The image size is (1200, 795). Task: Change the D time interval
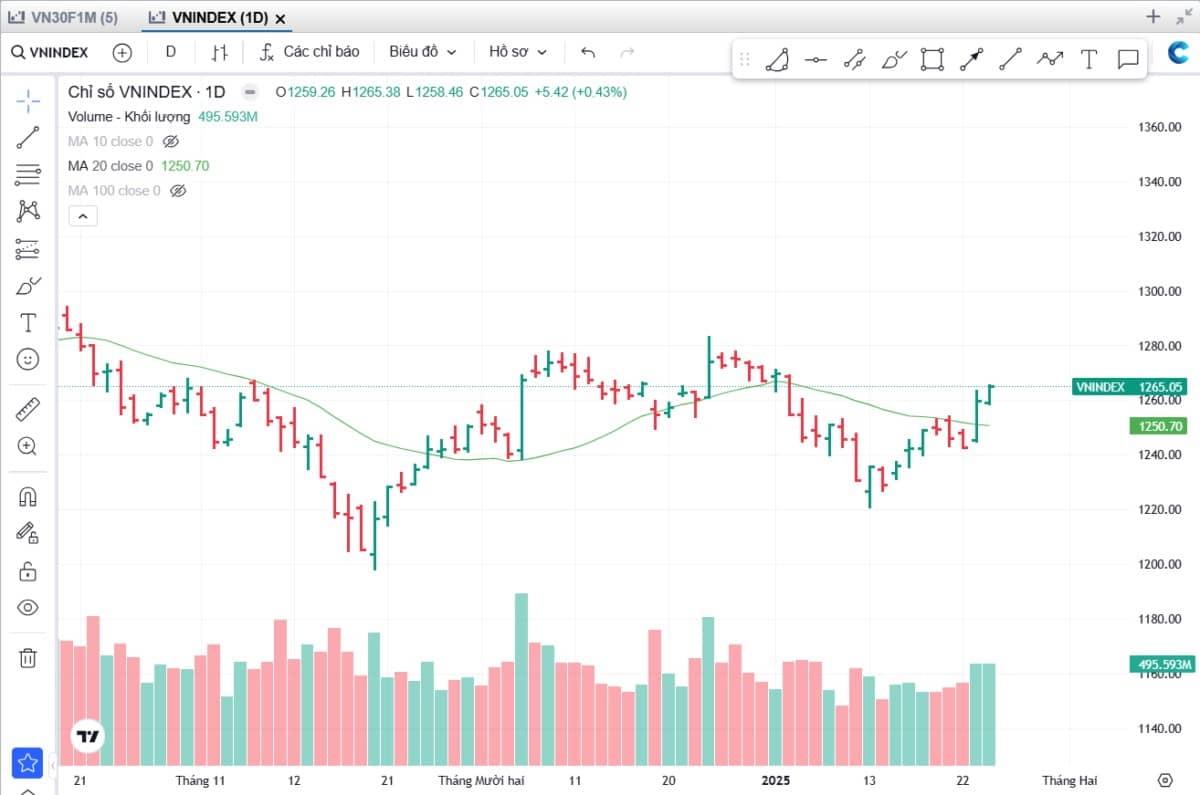click(171, 52)
